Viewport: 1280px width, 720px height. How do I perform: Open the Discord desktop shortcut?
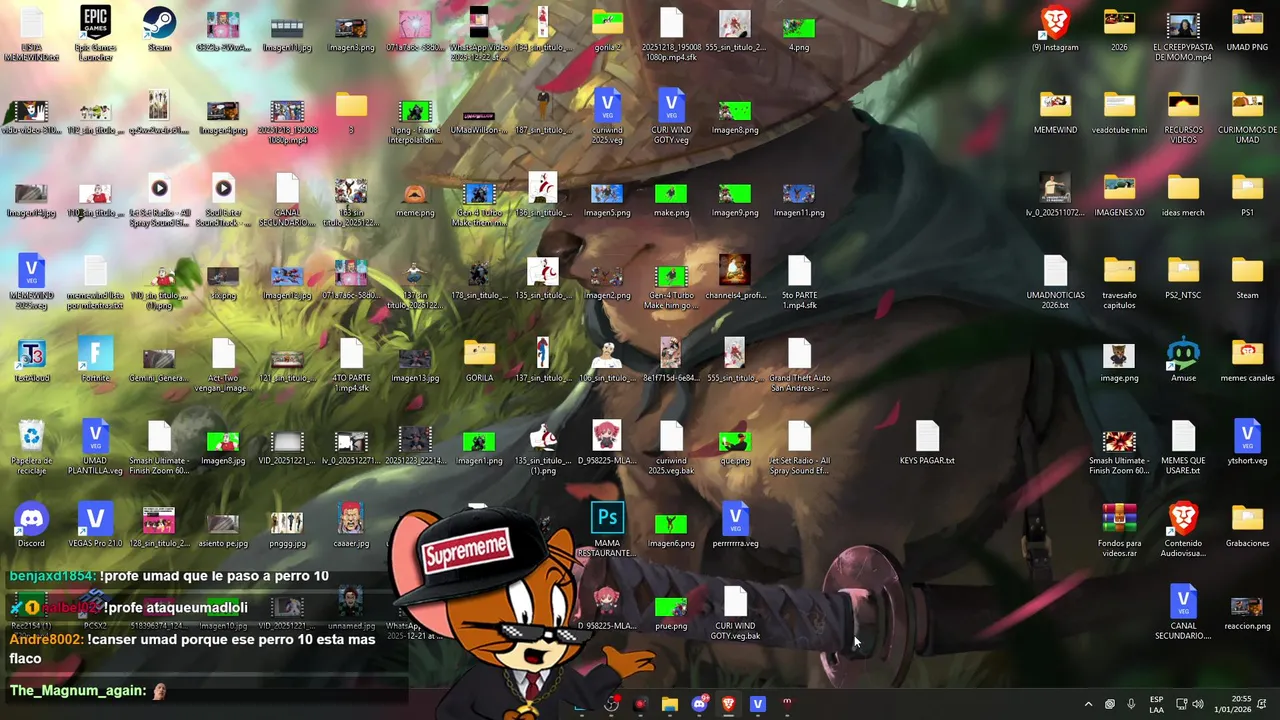point(31,526)
